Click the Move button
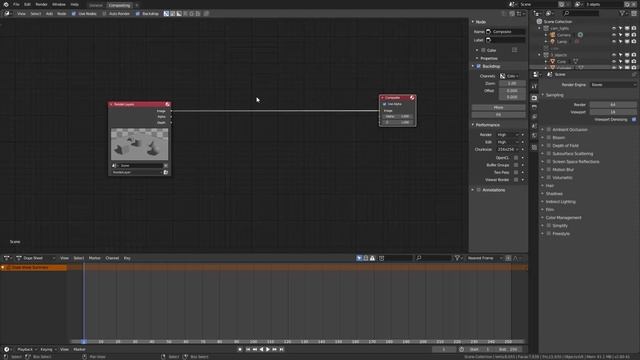 [x=498, y=107]
